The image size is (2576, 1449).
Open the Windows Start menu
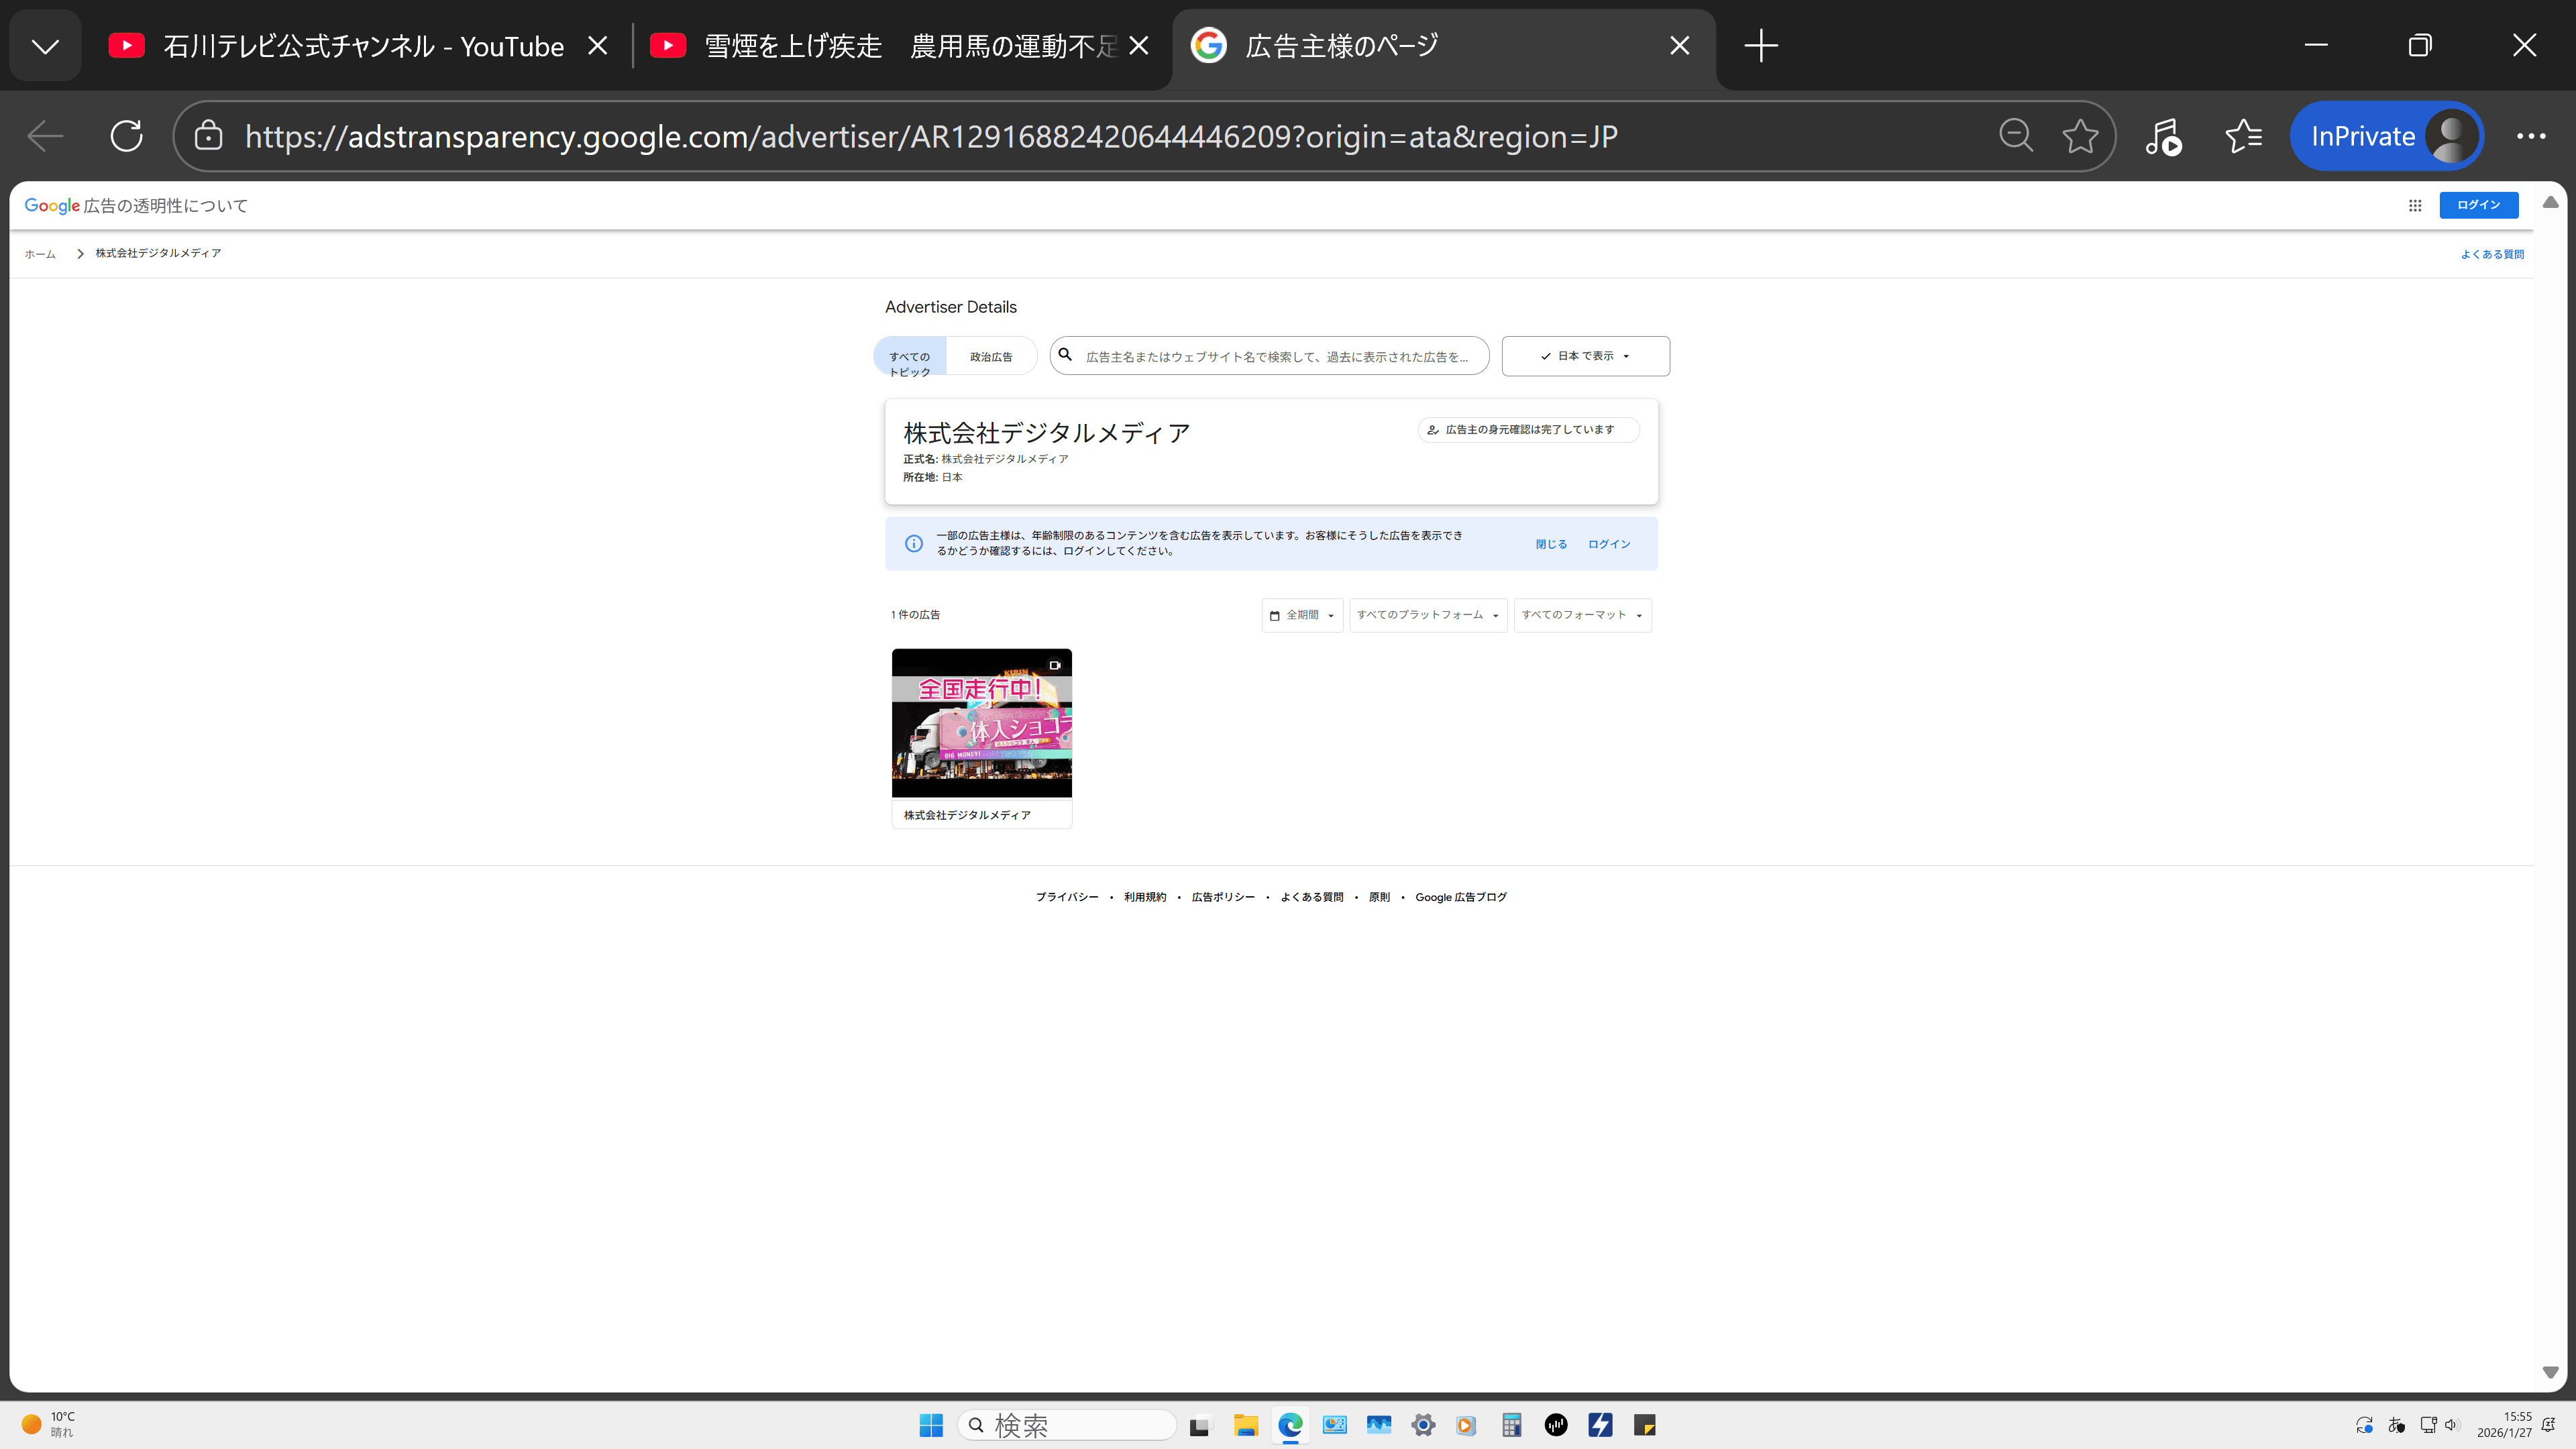(x=931, y=1425)
